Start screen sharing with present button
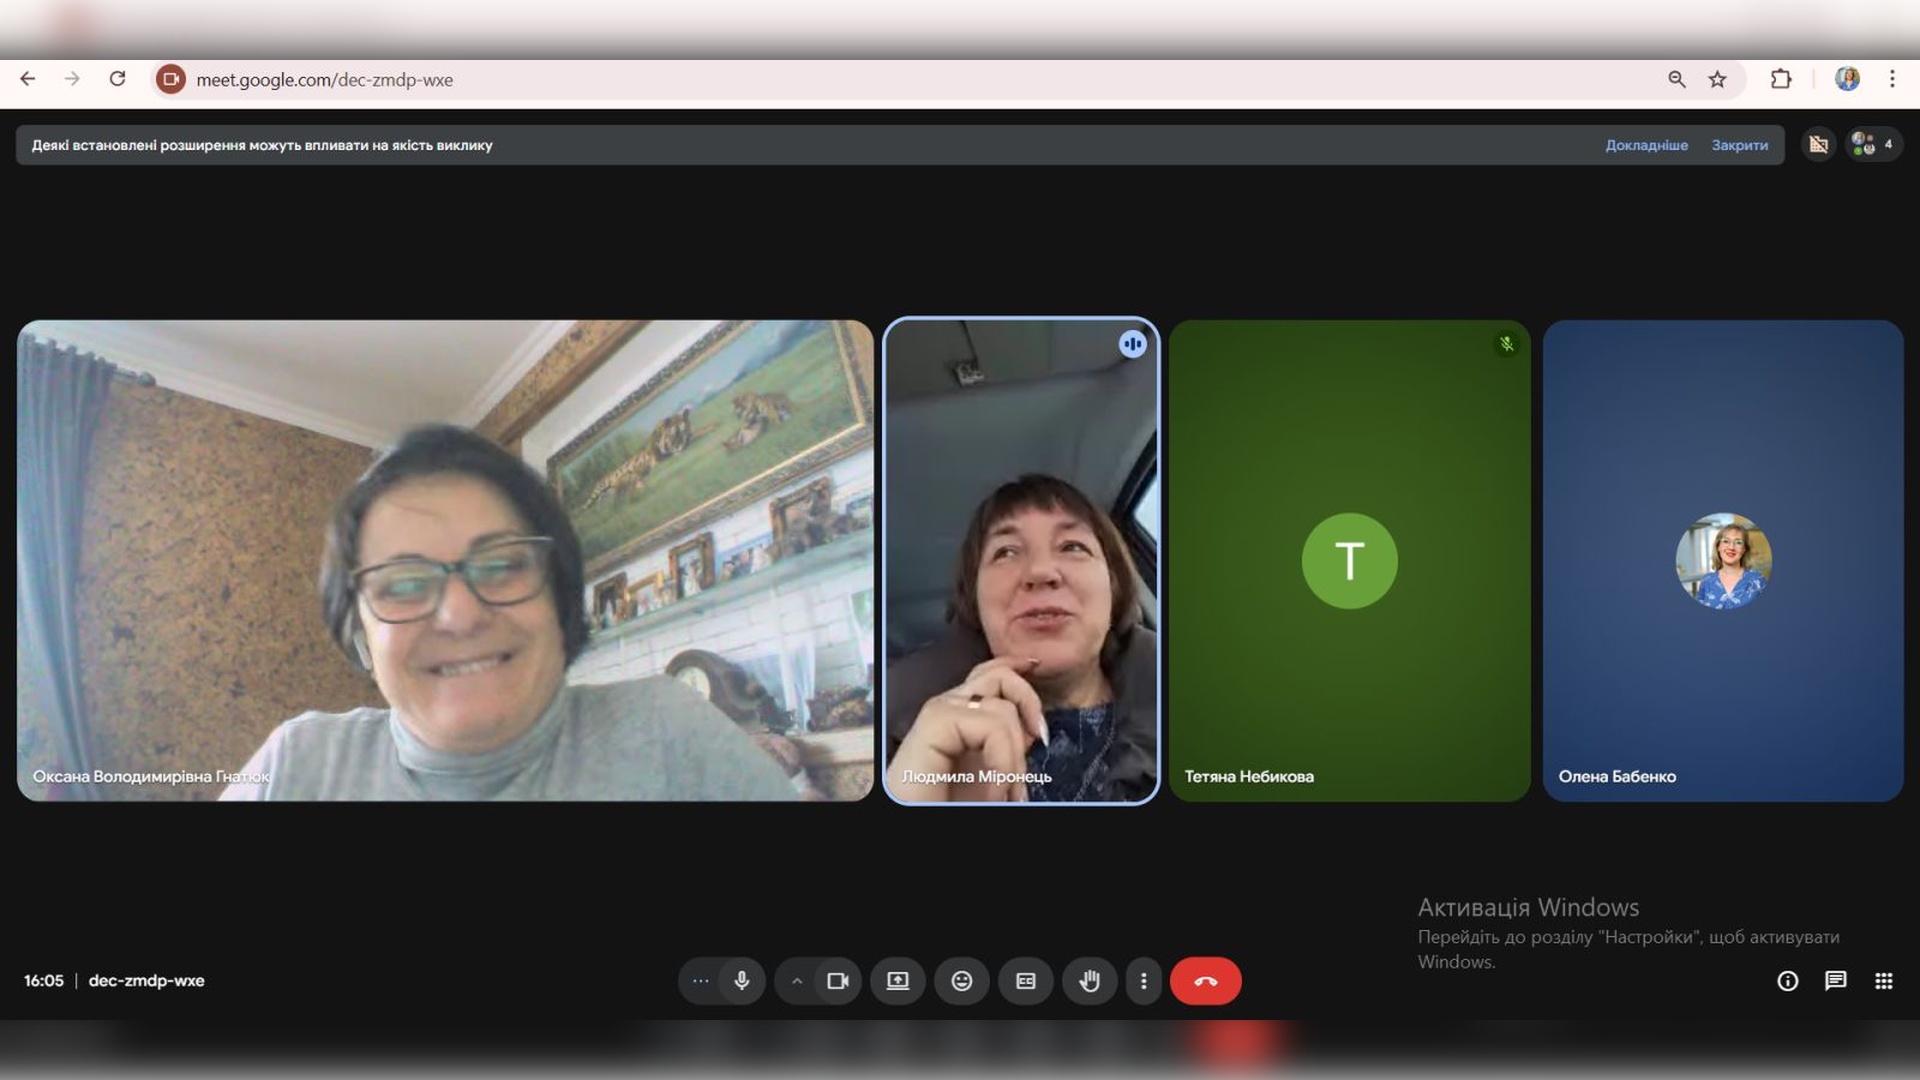 click(x=897, y=981)
